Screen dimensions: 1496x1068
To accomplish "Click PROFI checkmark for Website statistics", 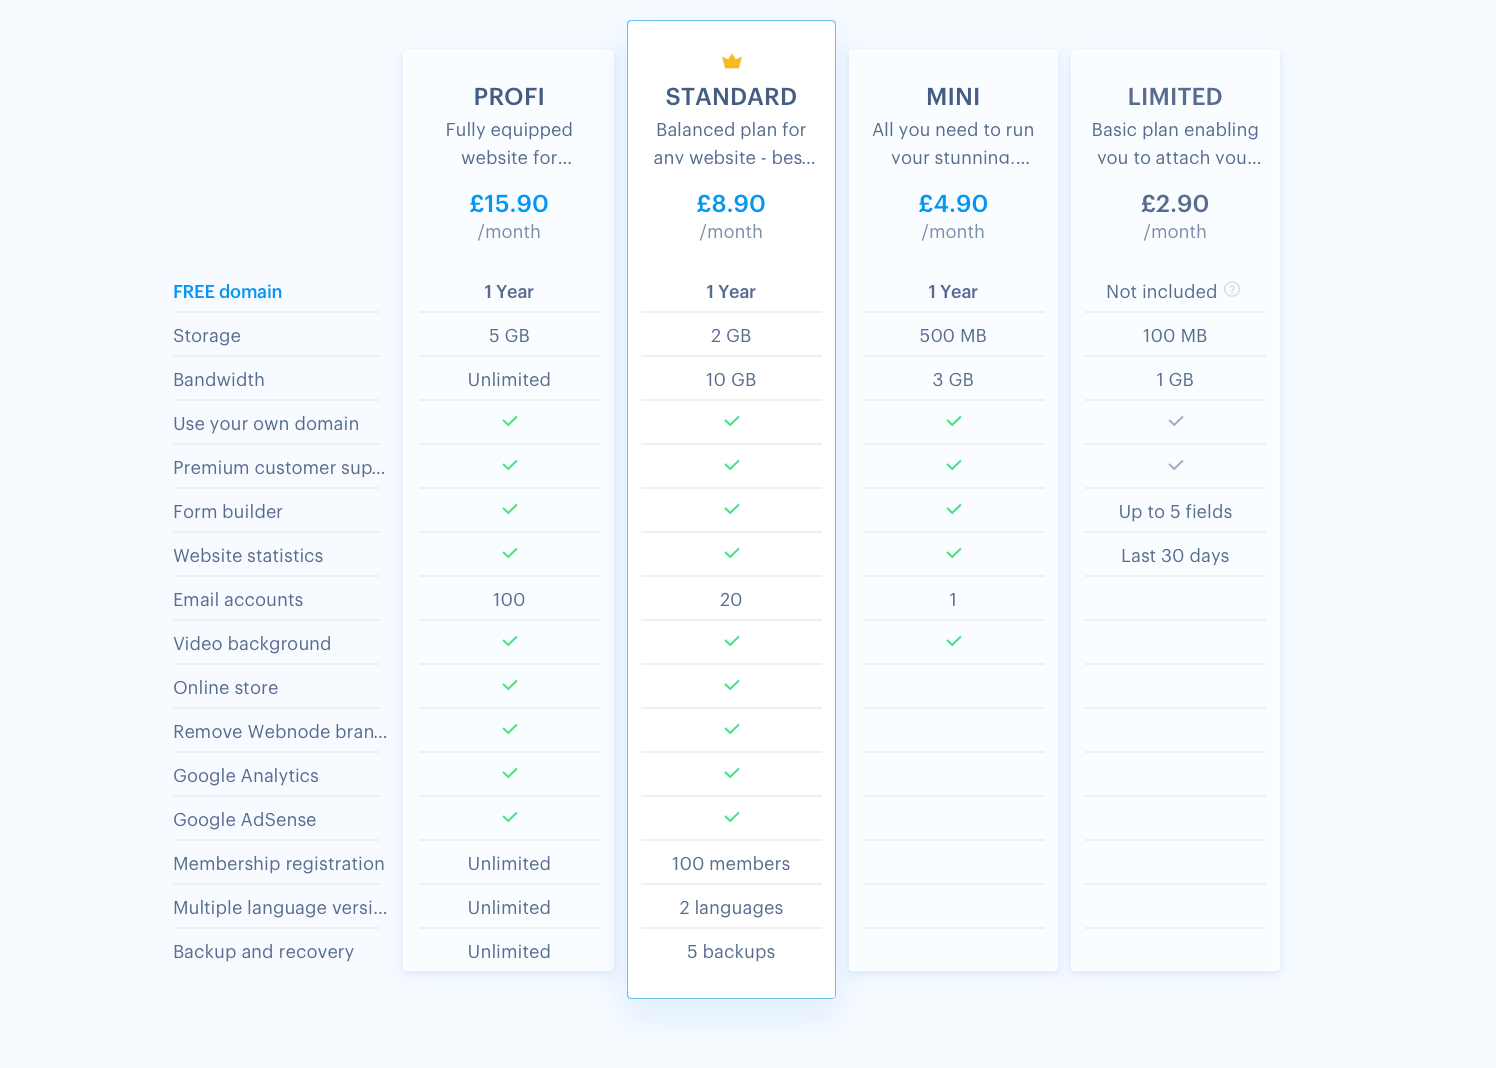I will (x=510, y=553).
